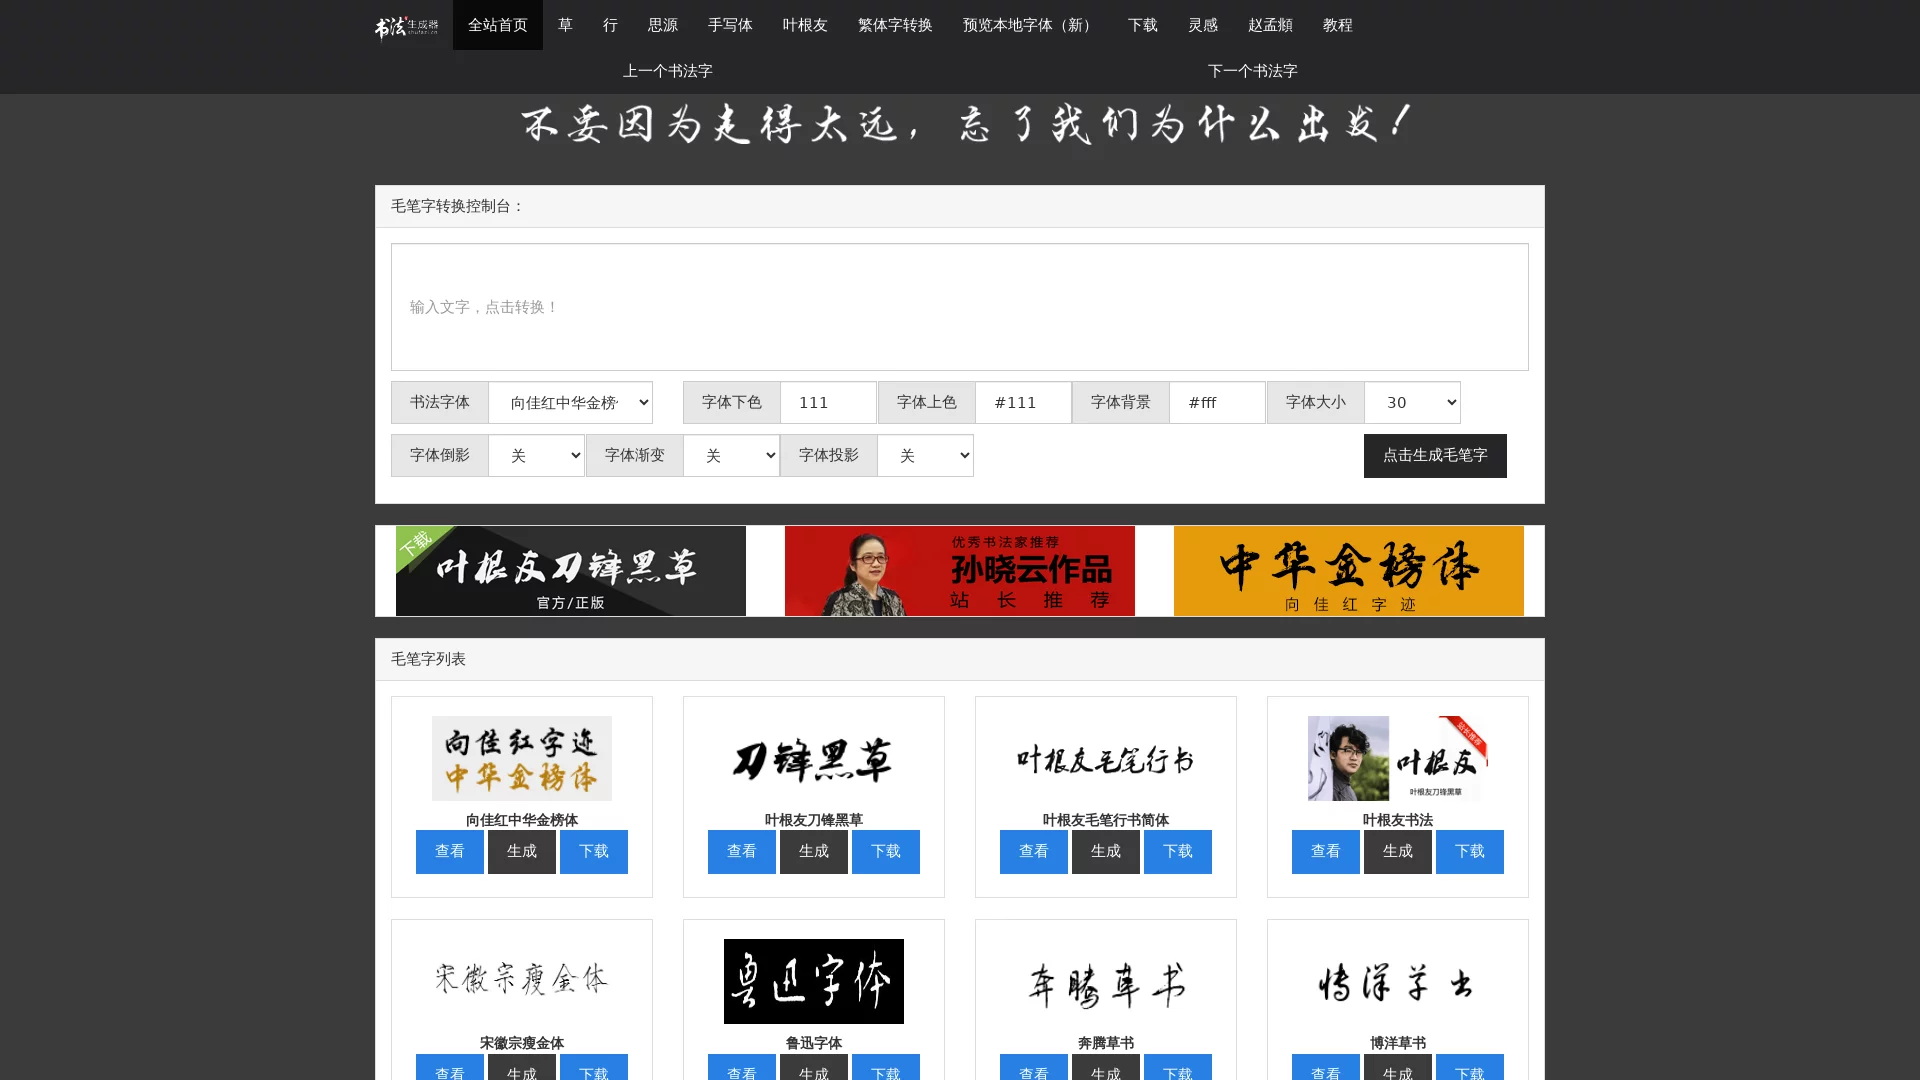Viewport: 1920px width, 1080px height.
Task: Click 查看 under 叶根友刀锋黑草
Action: pyautogui.click(x=741, y=852)
